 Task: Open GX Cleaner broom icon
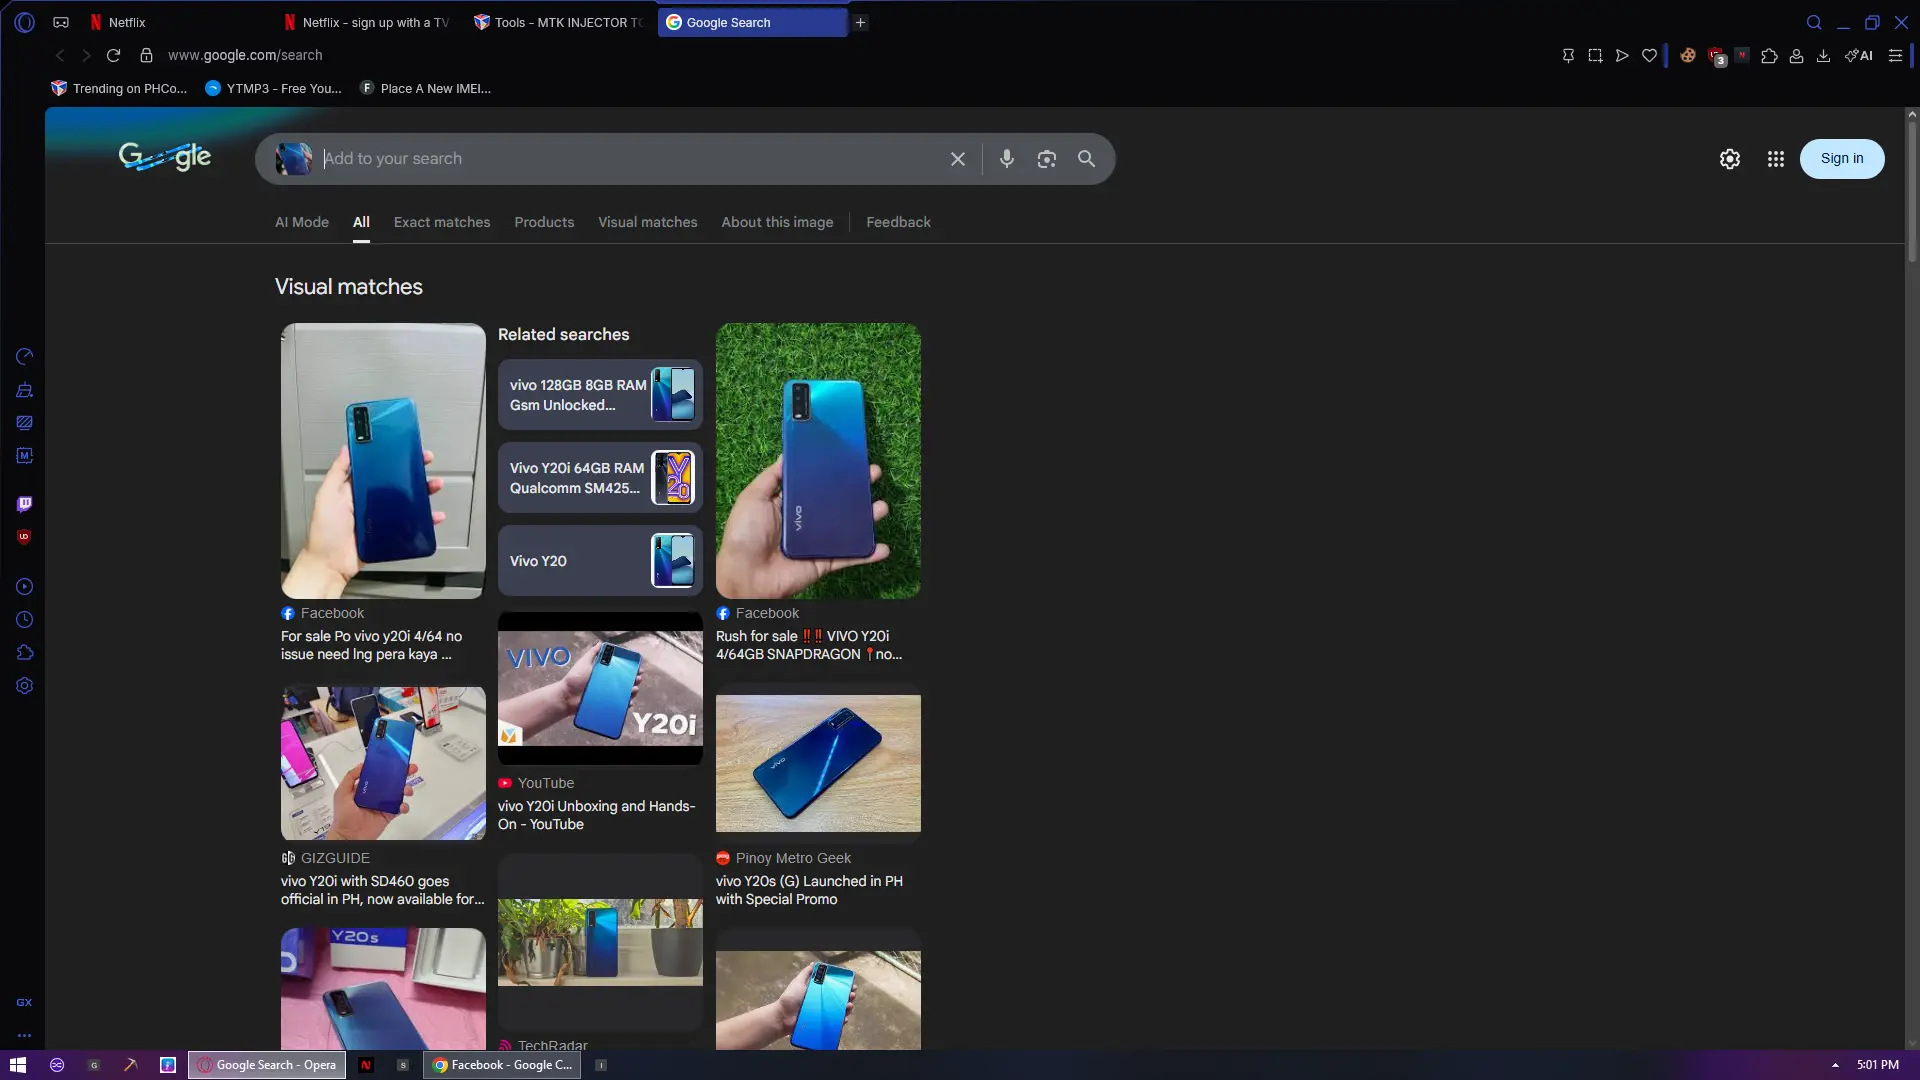[x=25, y=390]
